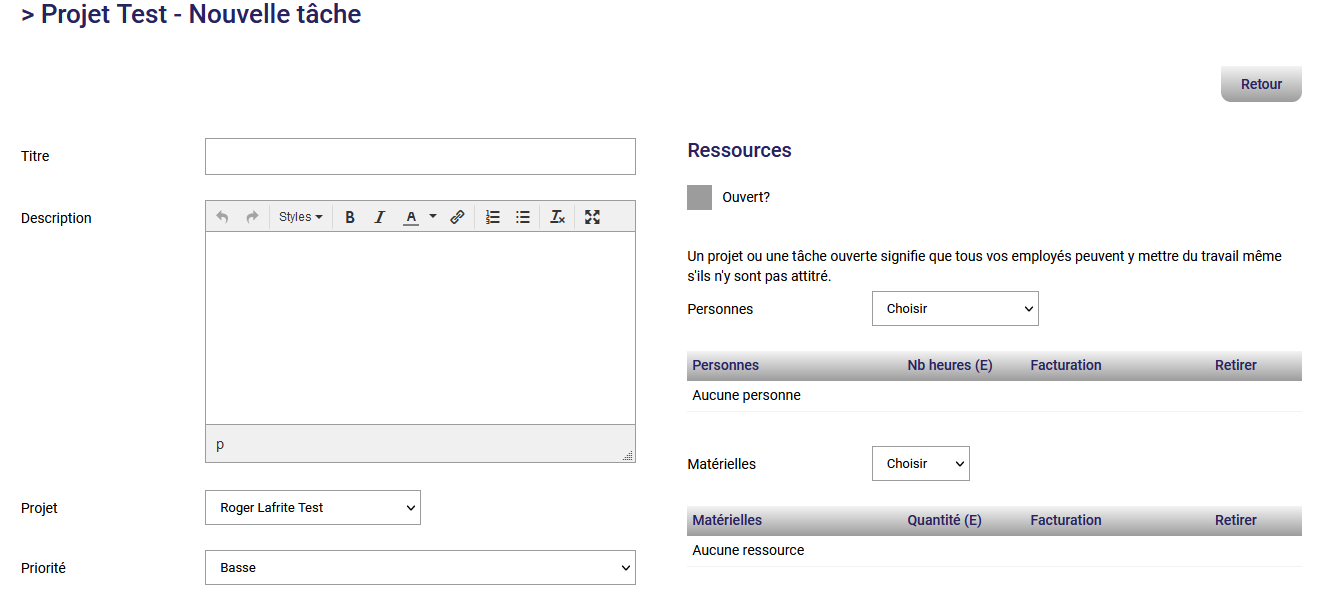Screen dimensions: 1329x603
Task: Open the Matérielles Choisir dropdown
Action: coord(920,464)
